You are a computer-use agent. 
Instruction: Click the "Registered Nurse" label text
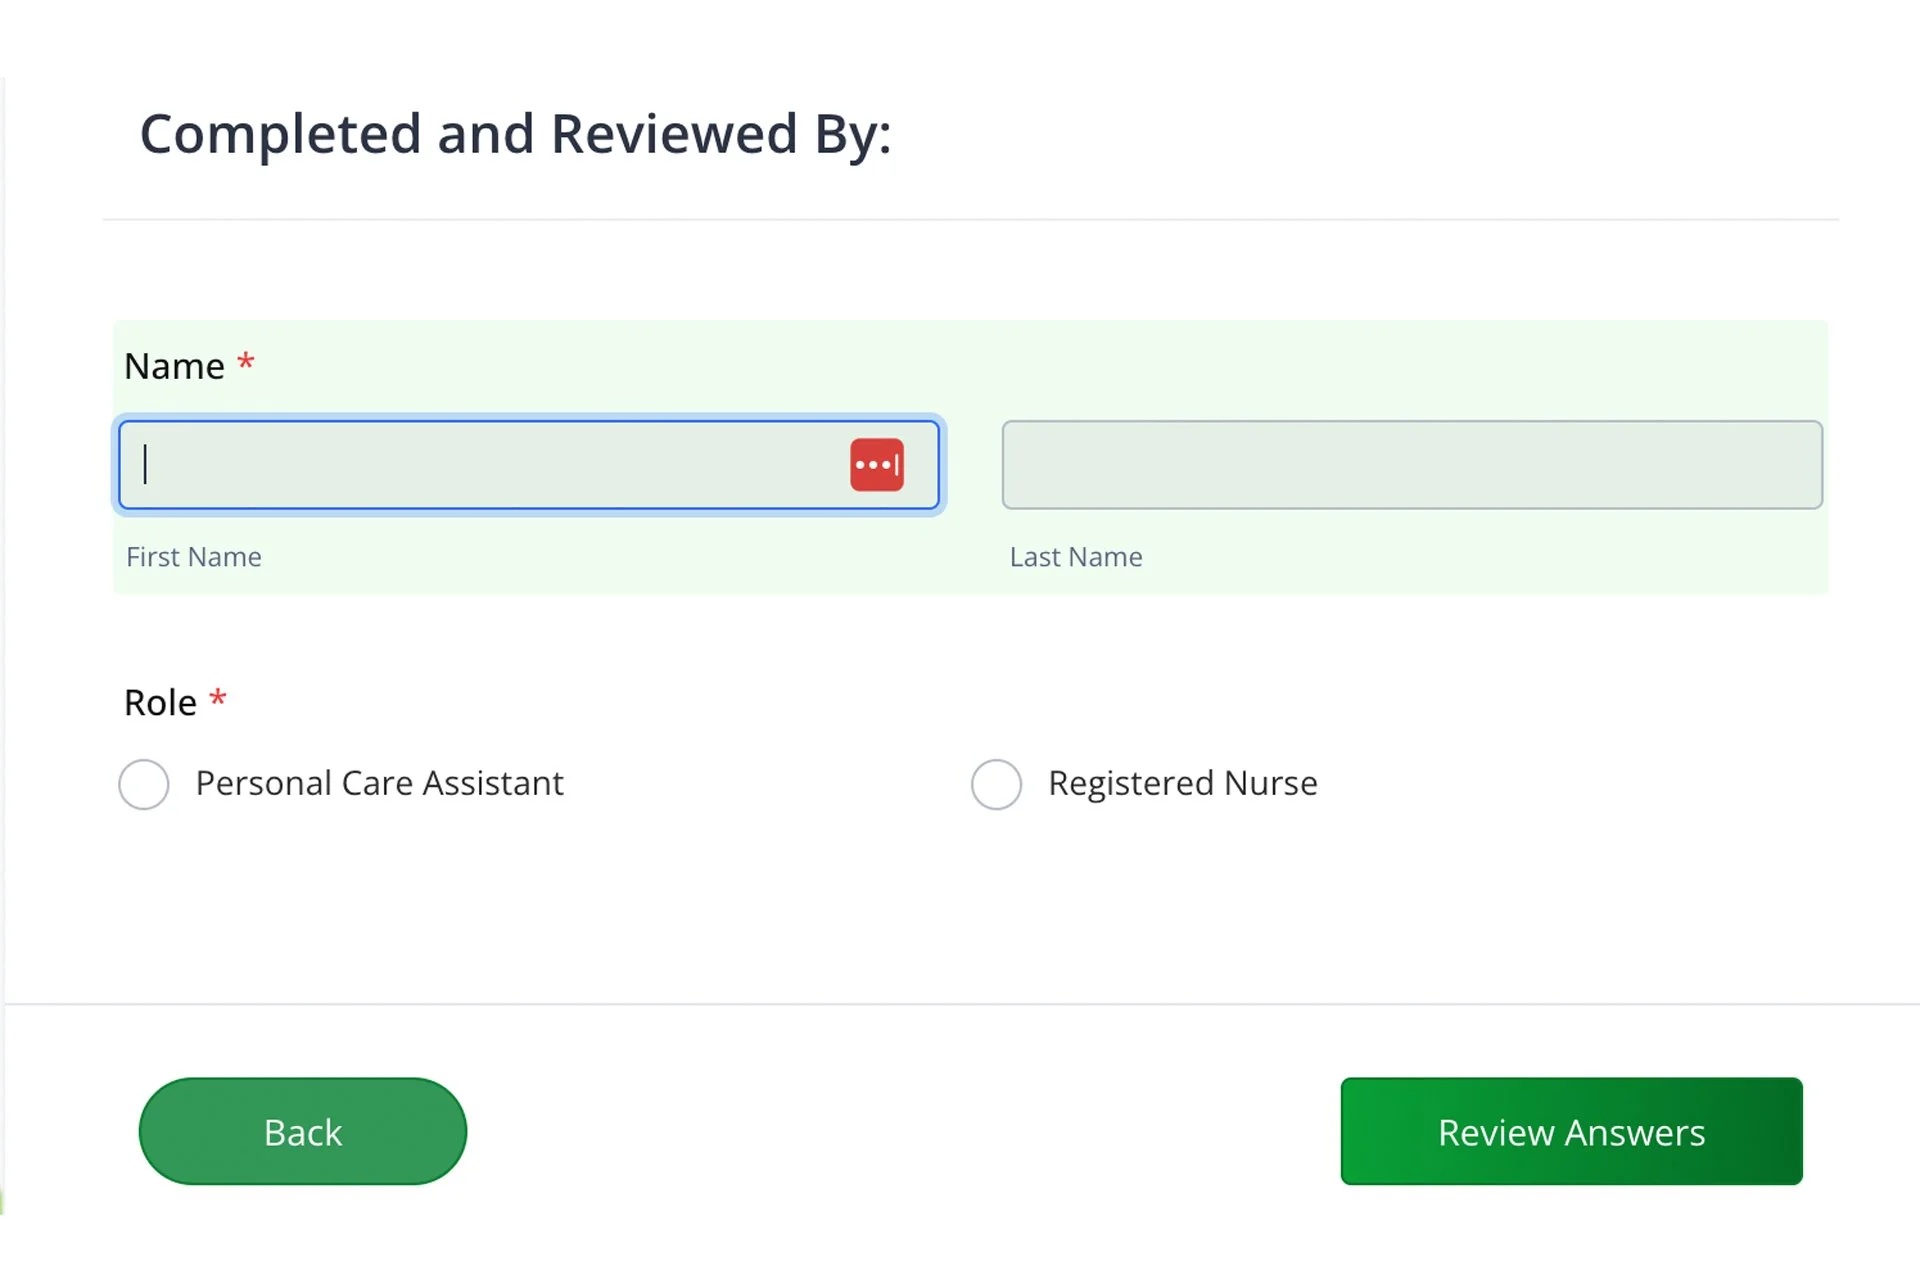[x=1182, y=783]
